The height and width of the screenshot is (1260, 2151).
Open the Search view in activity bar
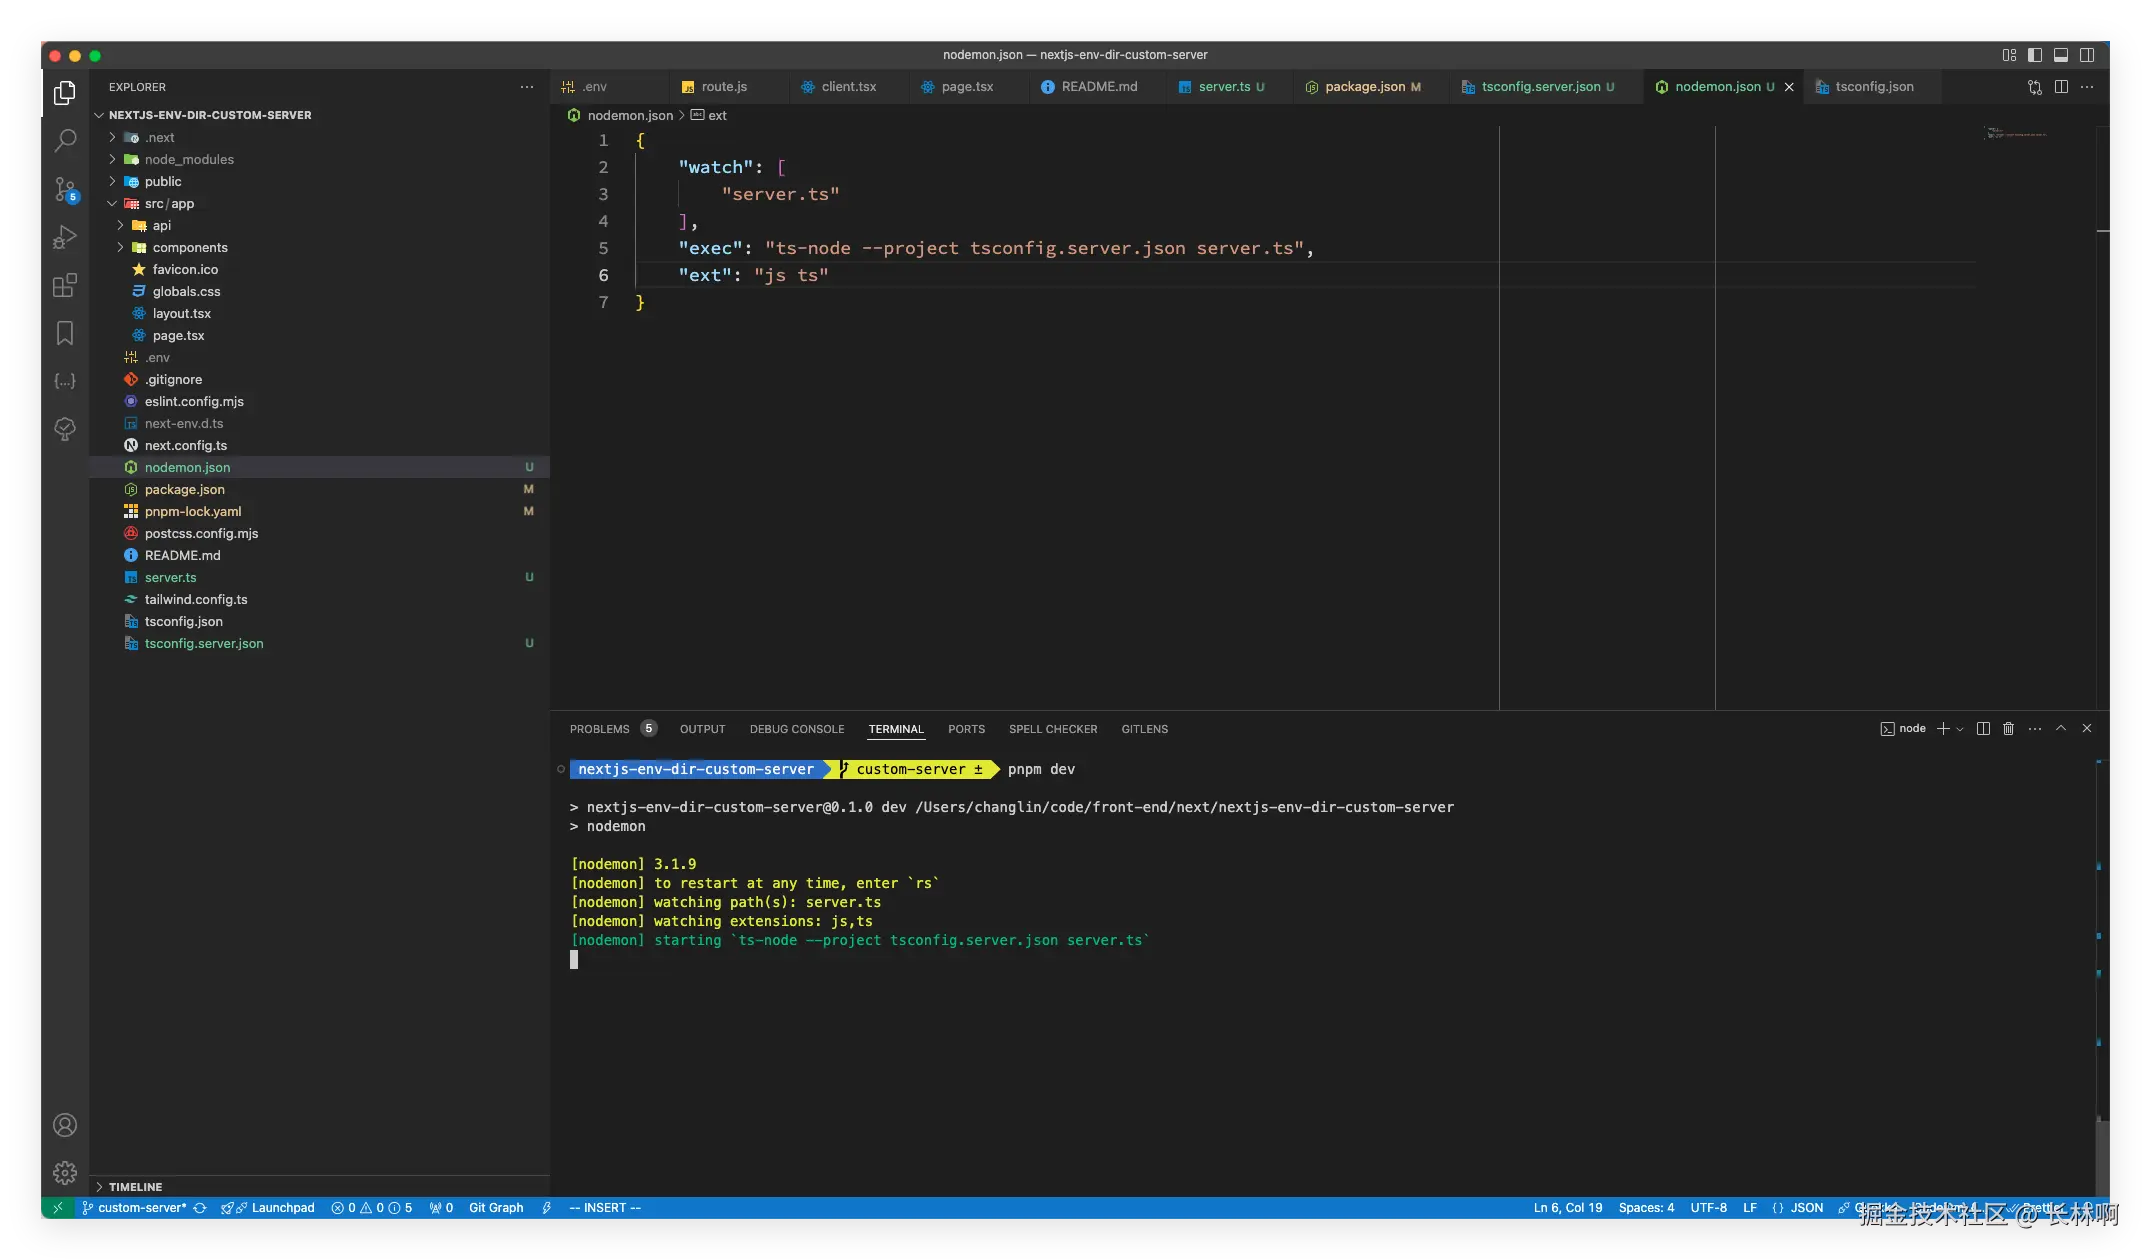(x=65, y=140)
